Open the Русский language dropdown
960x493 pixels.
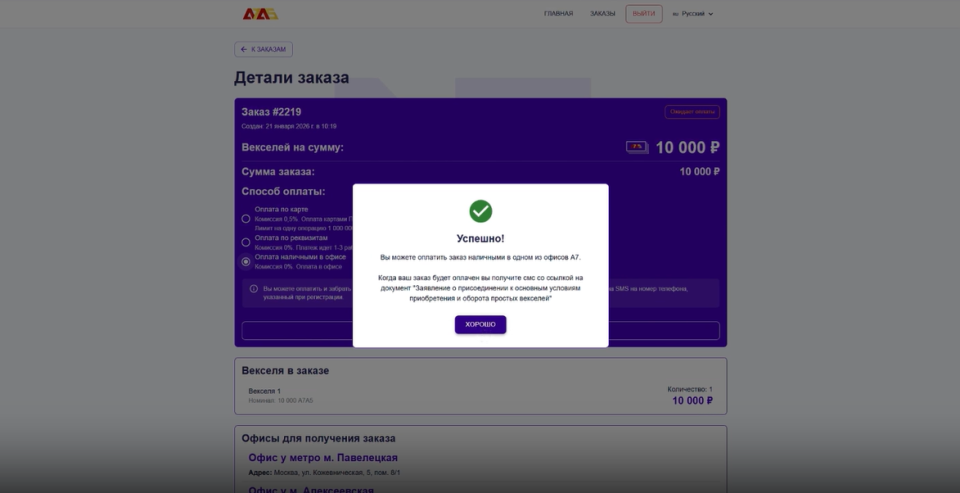pos(693,13)
